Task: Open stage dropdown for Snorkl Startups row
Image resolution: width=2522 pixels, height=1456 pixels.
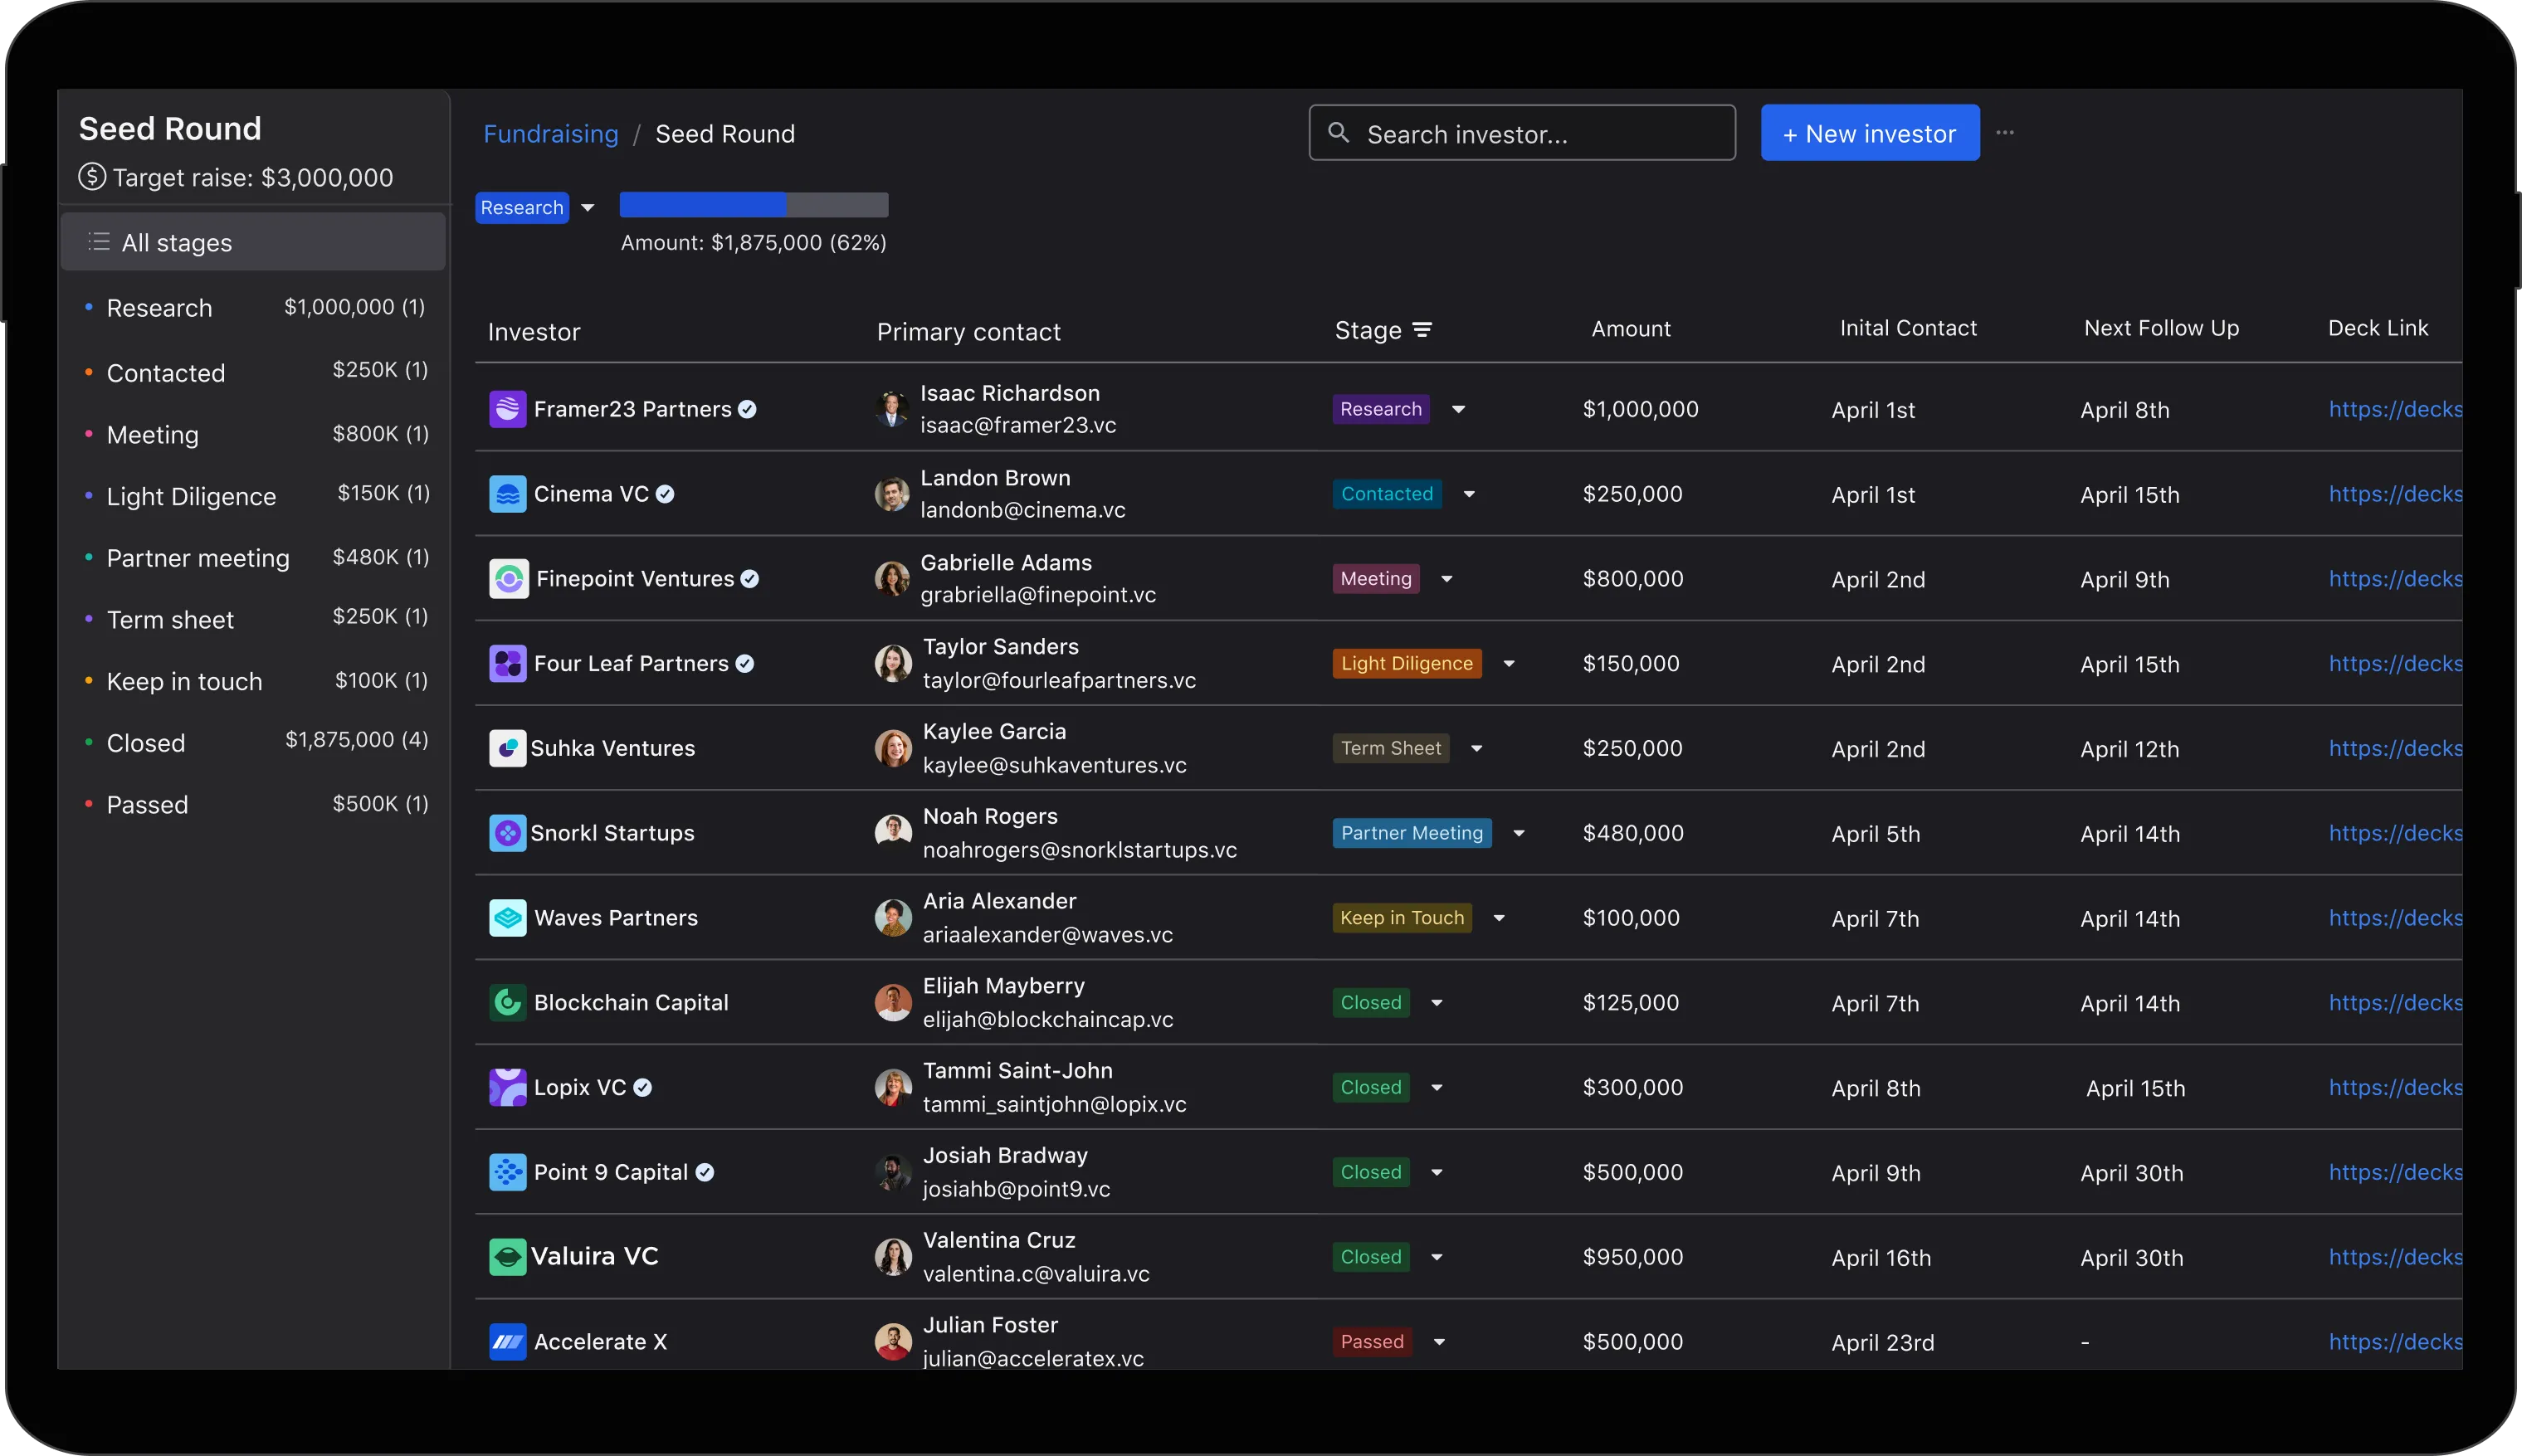Action: [x=1518, y=833]
